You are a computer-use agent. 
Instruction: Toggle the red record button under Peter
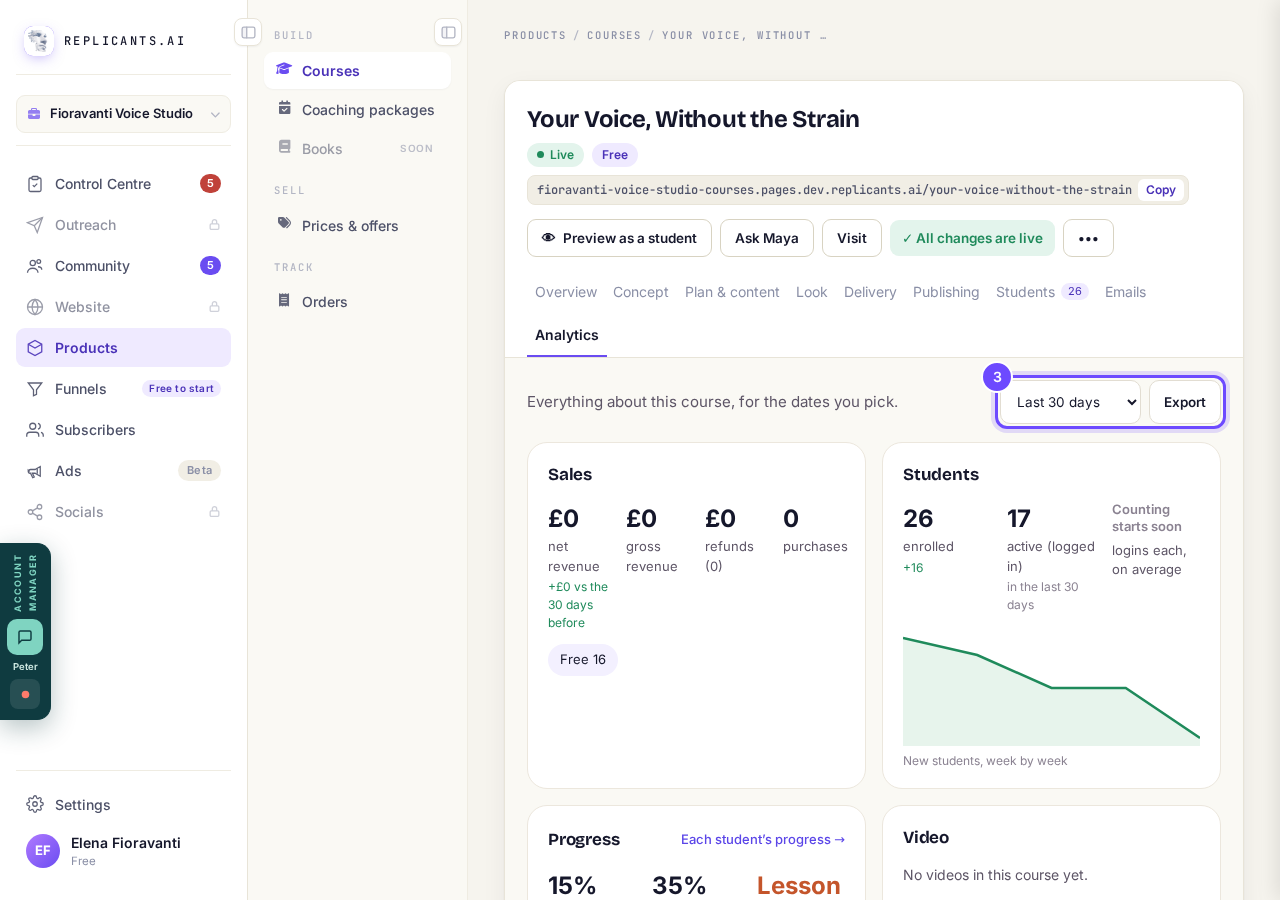(x=25, y=694)
